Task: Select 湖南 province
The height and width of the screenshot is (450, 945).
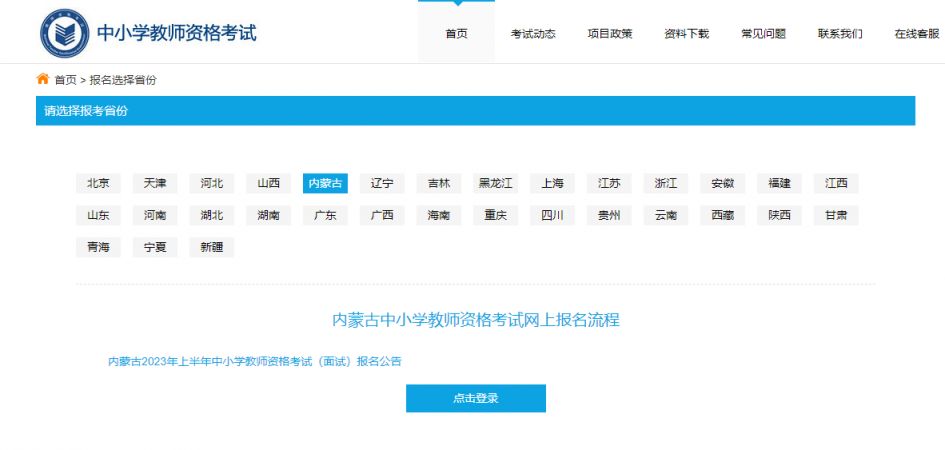Action: [268, 215]
